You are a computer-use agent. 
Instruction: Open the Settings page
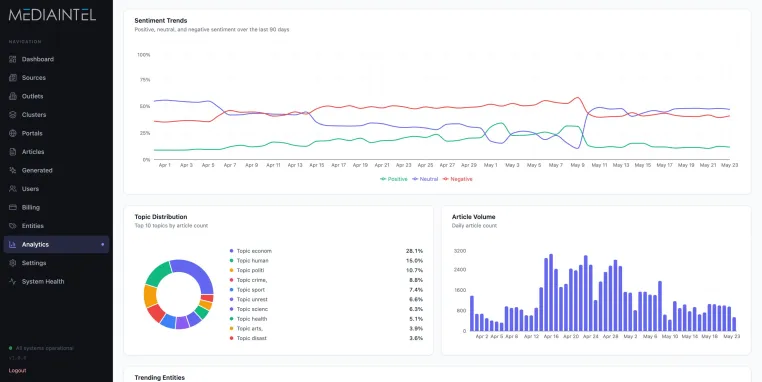pyautogui.click(x=56, y=263)
